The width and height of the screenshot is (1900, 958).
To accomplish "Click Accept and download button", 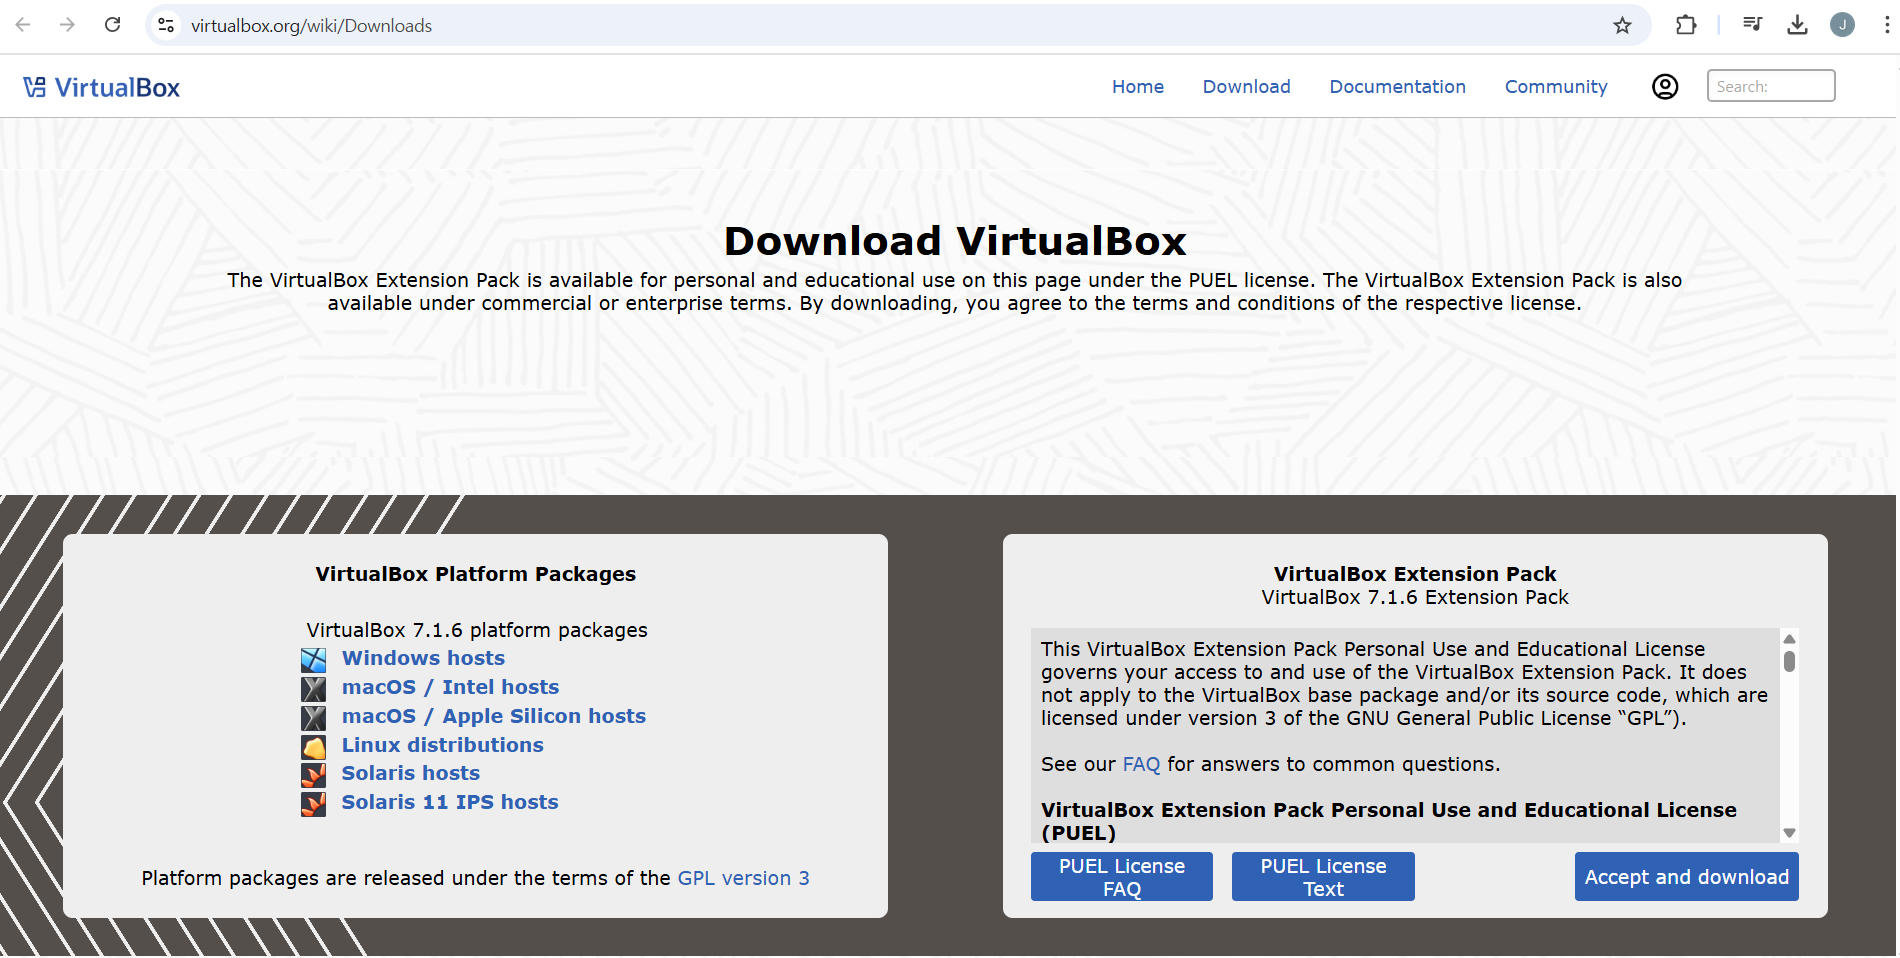I will pyautogui.click(x=1687, y=877).
